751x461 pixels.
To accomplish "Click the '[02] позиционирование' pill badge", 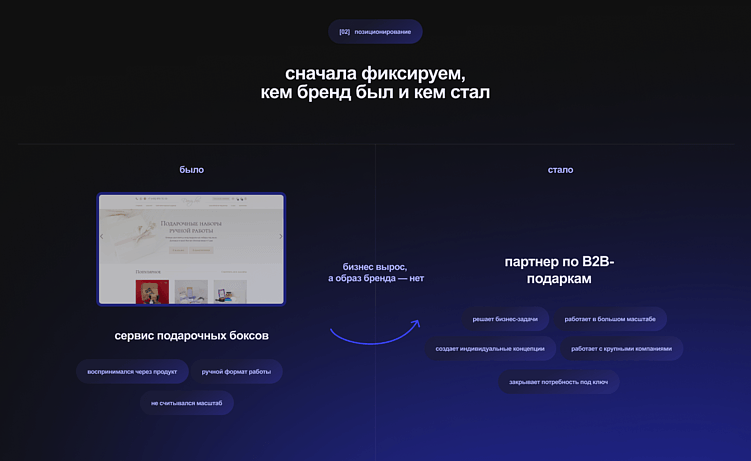I will (375, 32).
